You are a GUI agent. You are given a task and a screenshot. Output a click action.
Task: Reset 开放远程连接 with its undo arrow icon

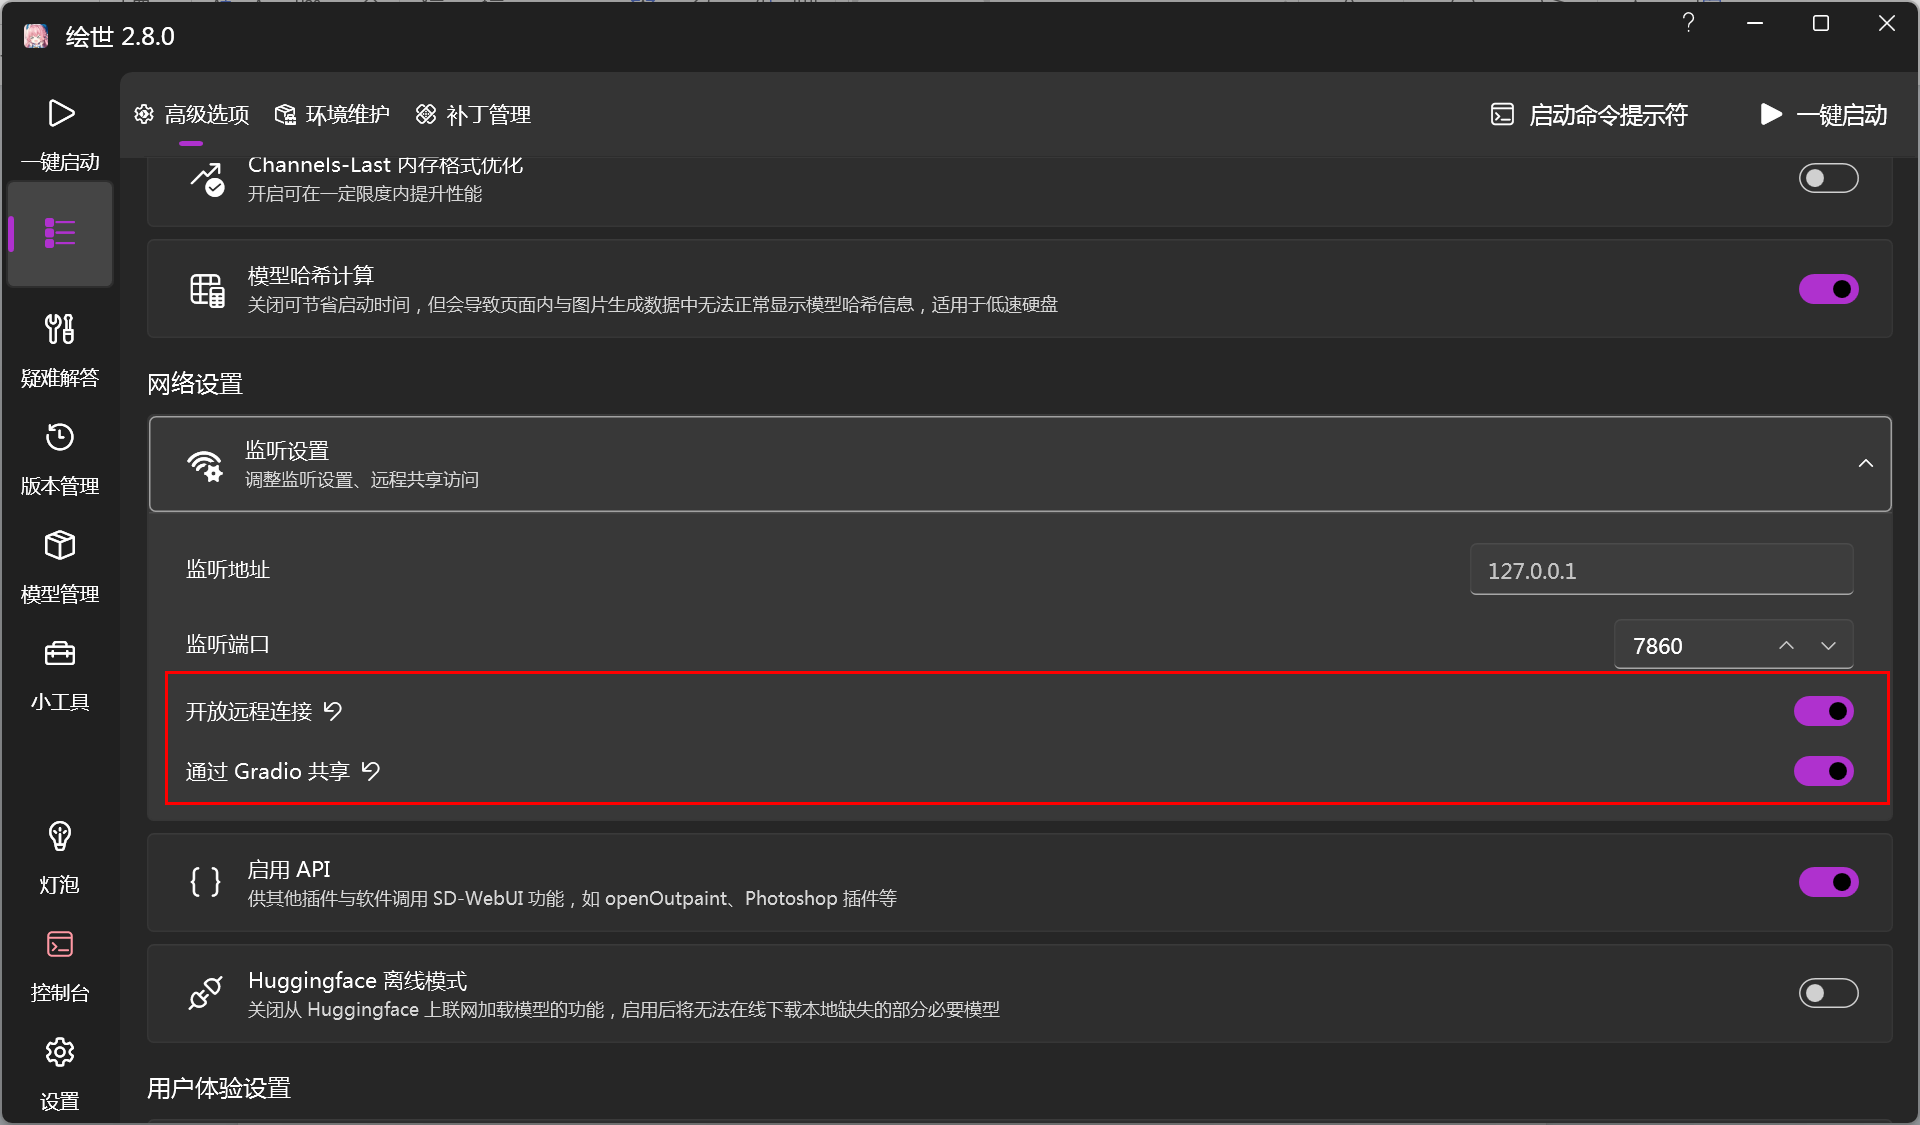tap(333, 711)
